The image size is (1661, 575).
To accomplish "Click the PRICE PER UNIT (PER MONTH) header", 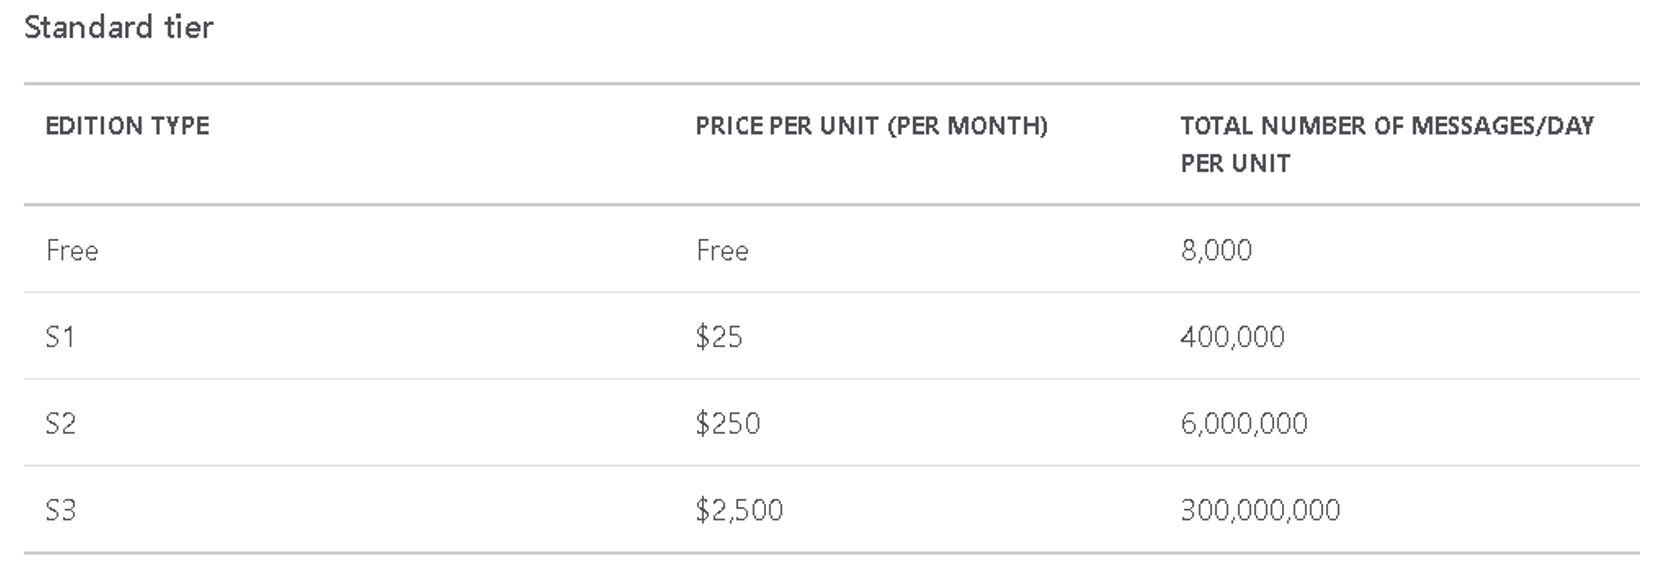I will (871, 126).
